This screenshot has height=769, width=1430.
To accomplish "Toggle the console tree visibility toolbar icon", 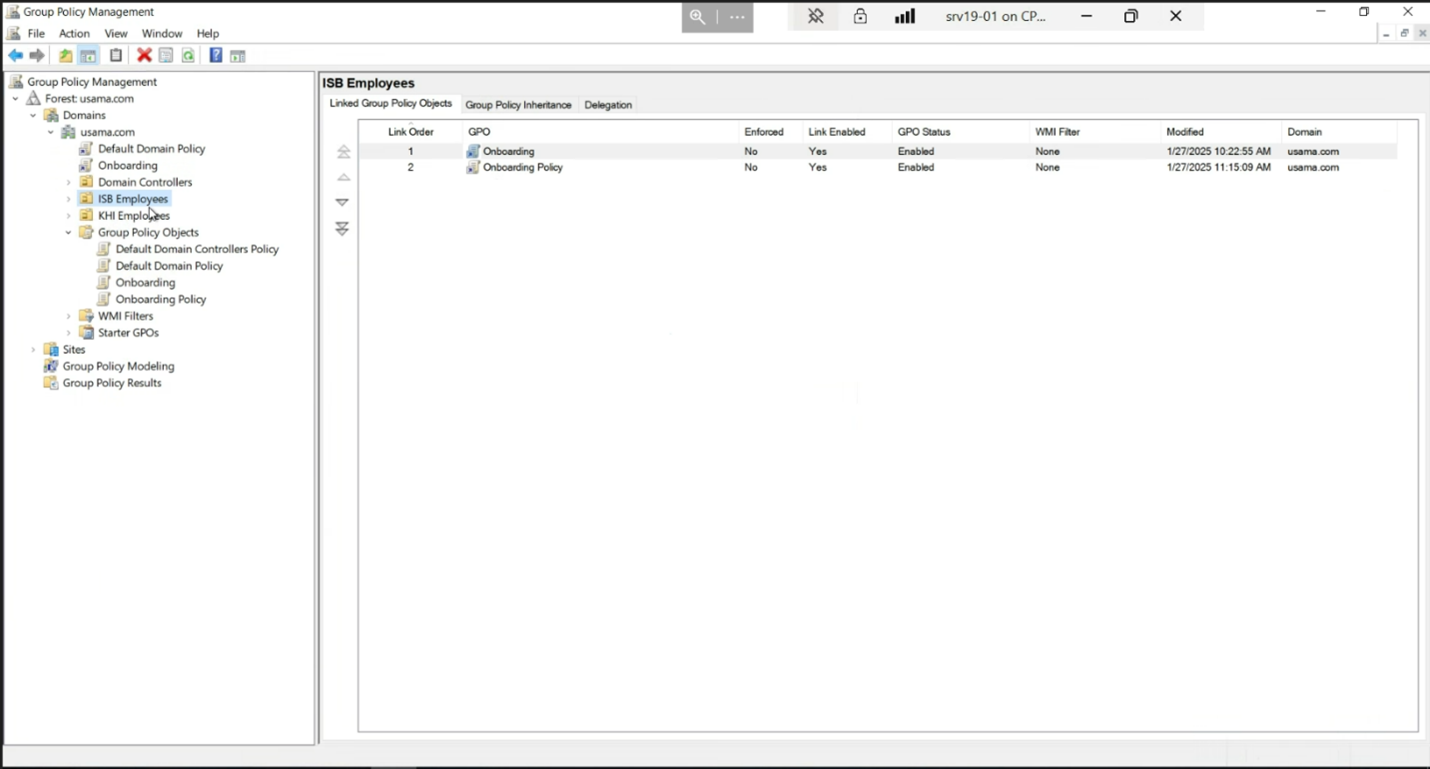I will [88, 55].
